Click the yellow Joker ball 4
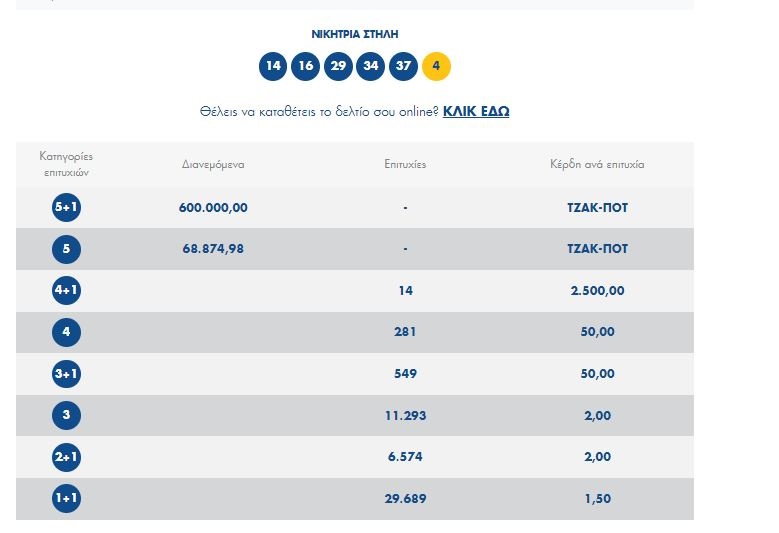This screenshot has width=779, height=533. point(436,67)
